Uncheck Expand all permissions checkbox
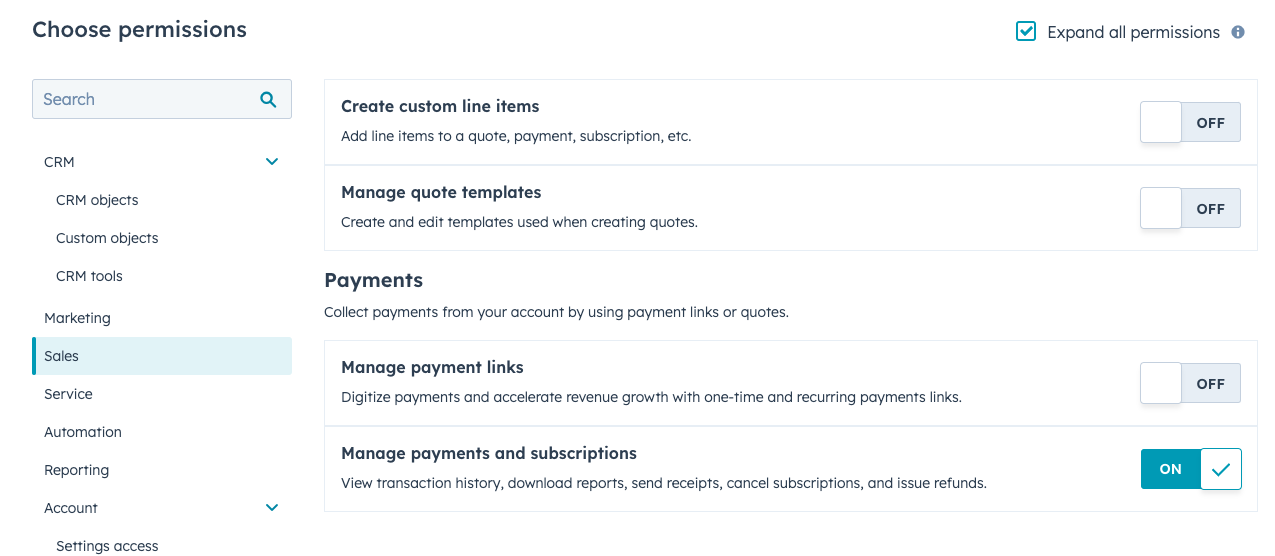 pos(1026,32)
